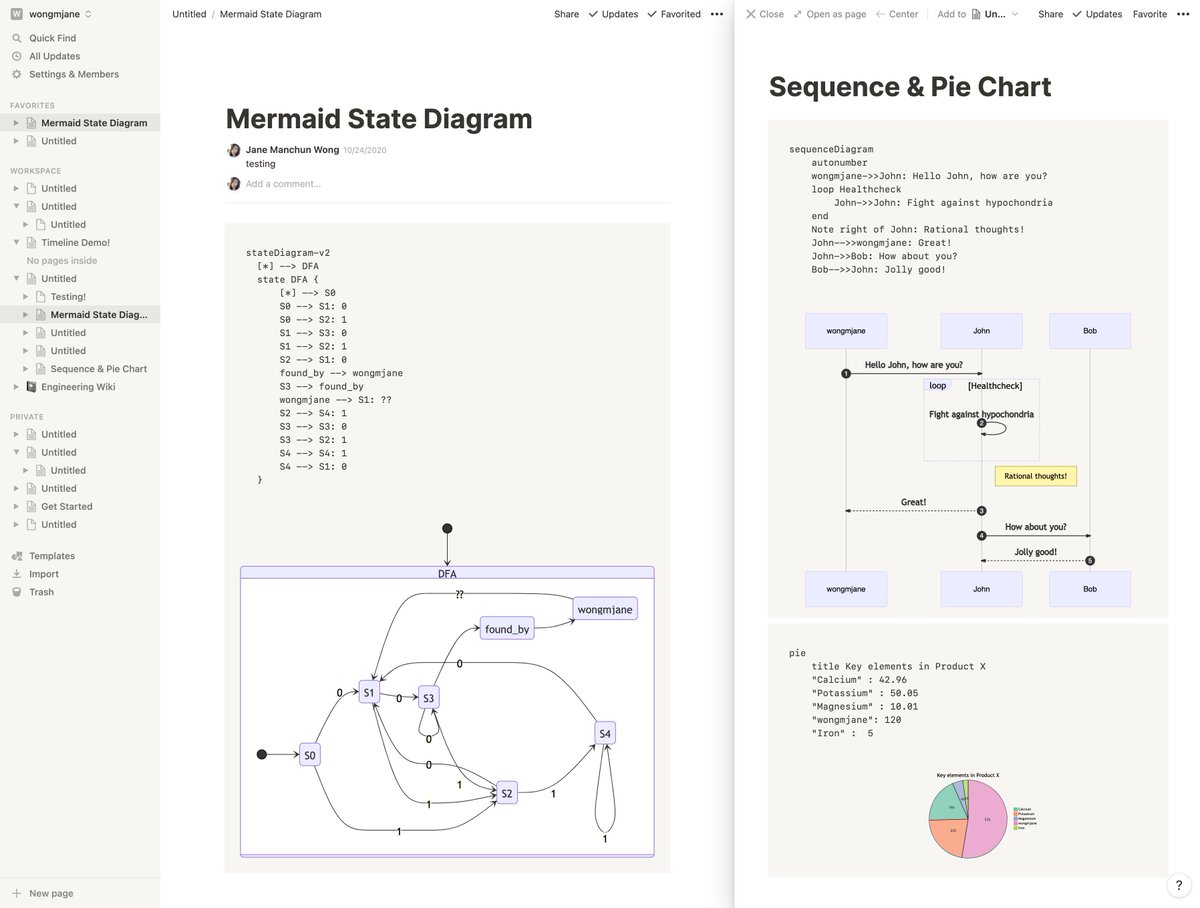Image resolution: width=1200 pixels, height=908 pixels.
Task: Click the Mermaid State Diagram page title
Action: tap(379, 119)
